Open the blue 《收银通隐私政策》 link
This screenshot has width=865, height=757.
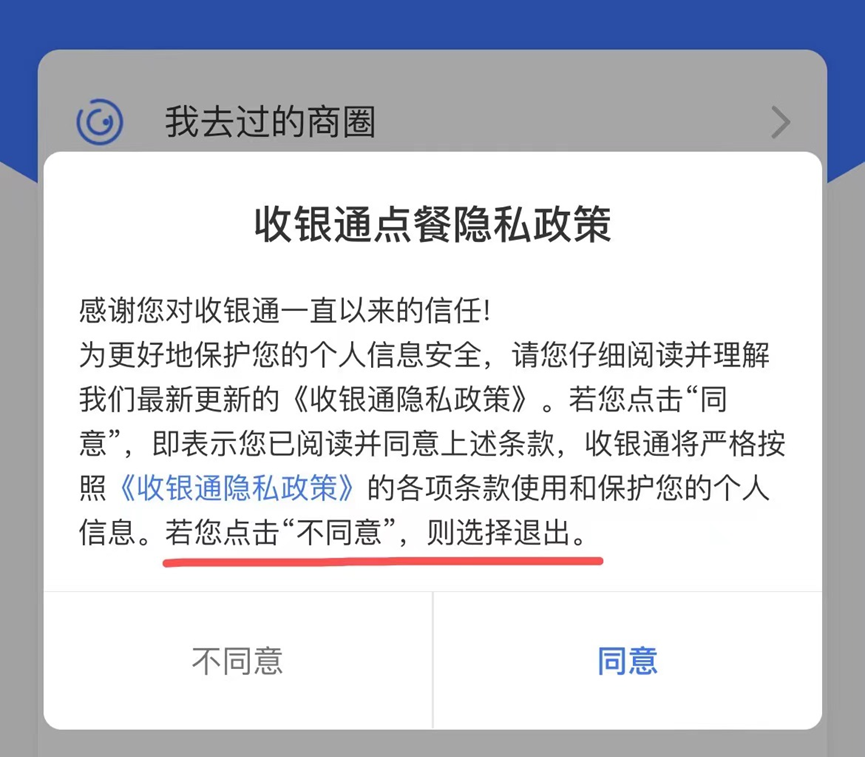[236, 488]
